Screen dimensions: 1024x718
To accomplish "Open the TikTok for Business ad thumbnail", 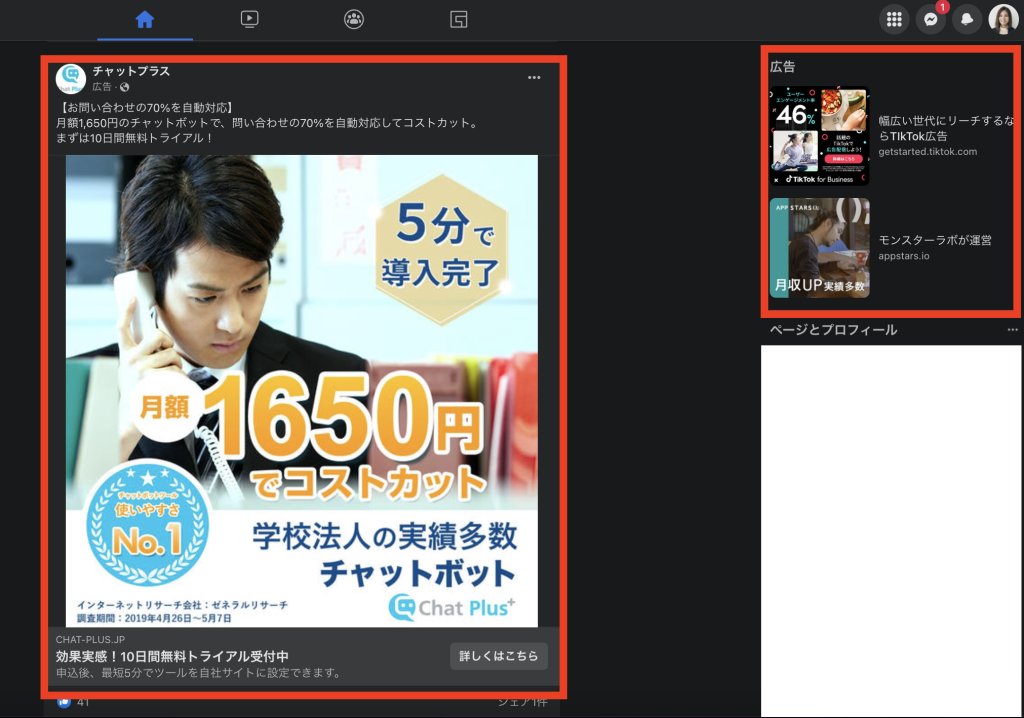I will (x=820, y=136).
